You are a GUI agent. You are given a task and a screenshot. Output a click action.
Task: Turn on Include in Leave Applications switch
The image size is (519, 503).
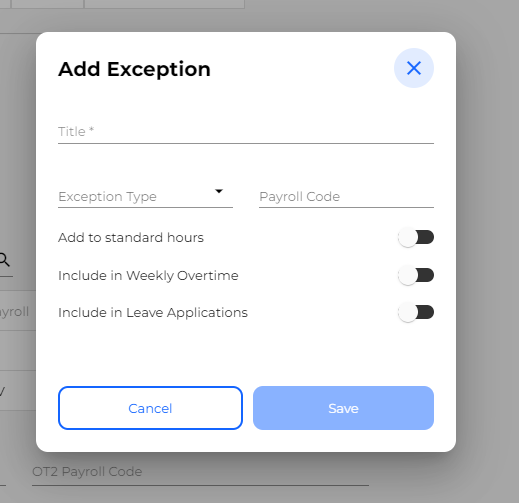point(416,312)
